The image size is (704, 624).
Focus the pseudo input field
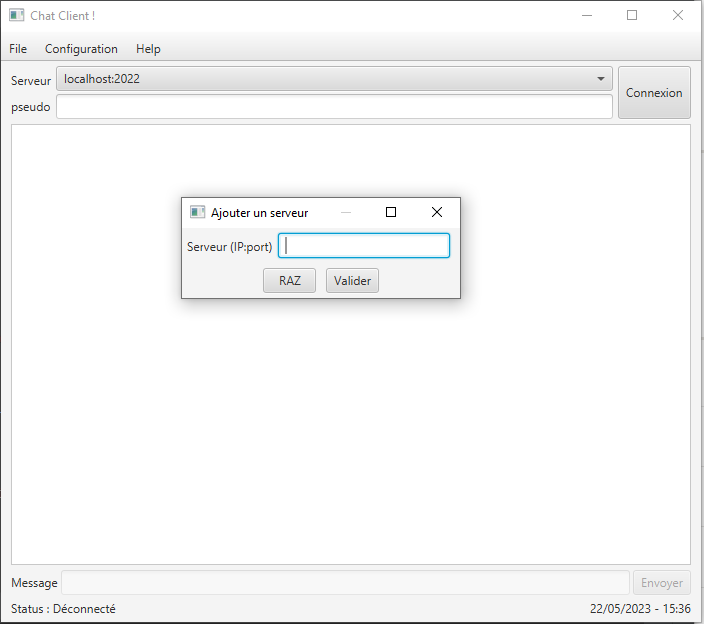(334, 107)
